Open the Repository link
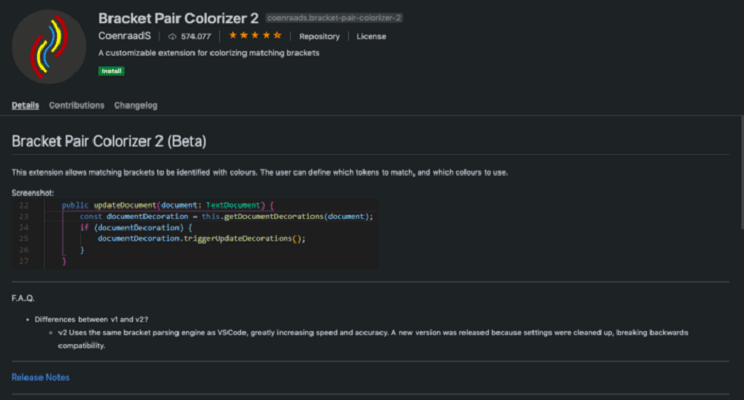 319,37
